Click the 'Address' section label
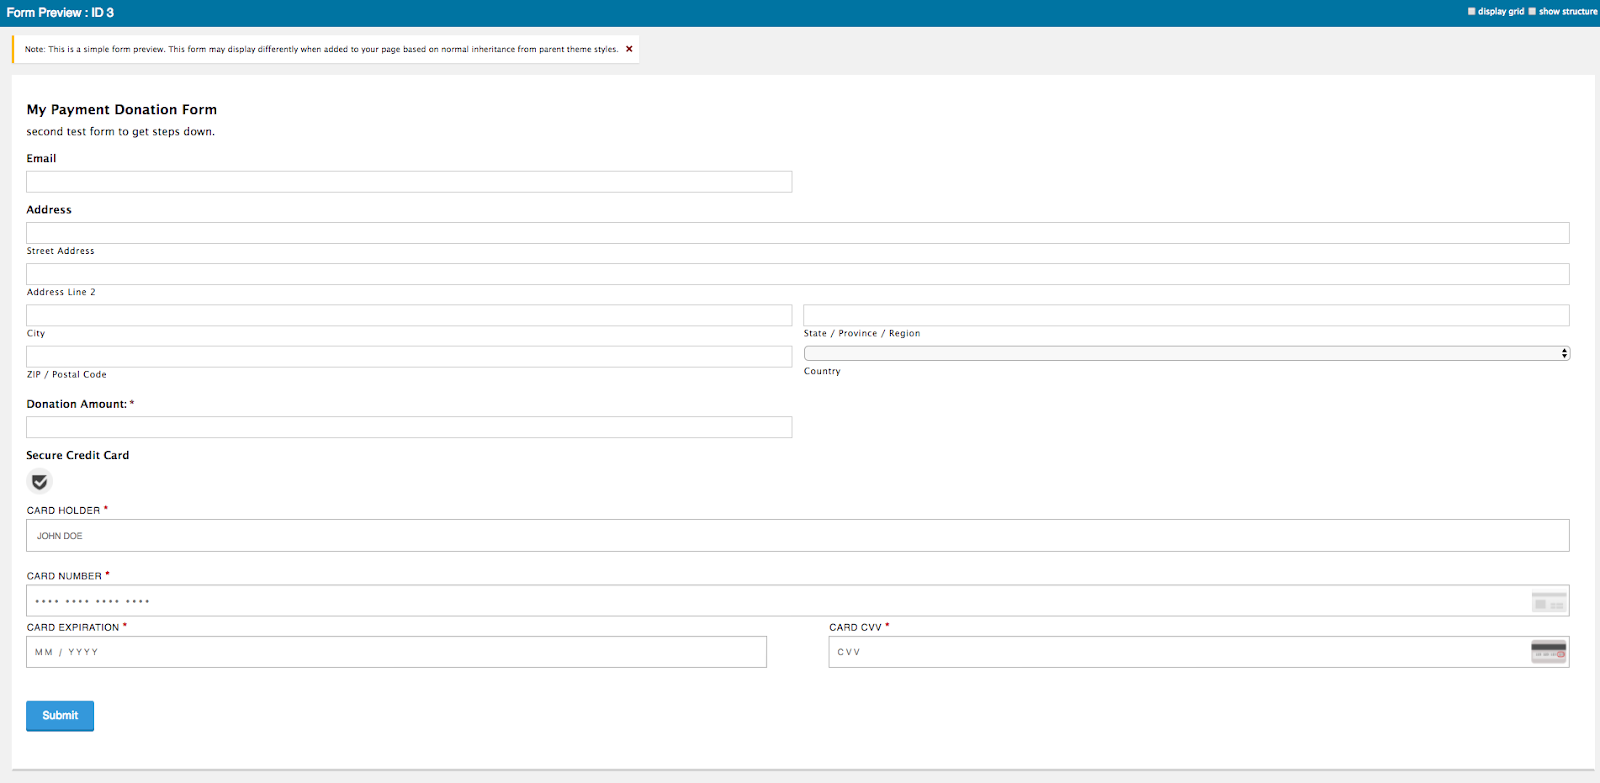Screen dimensions: 1600x783 pos(49,210)
